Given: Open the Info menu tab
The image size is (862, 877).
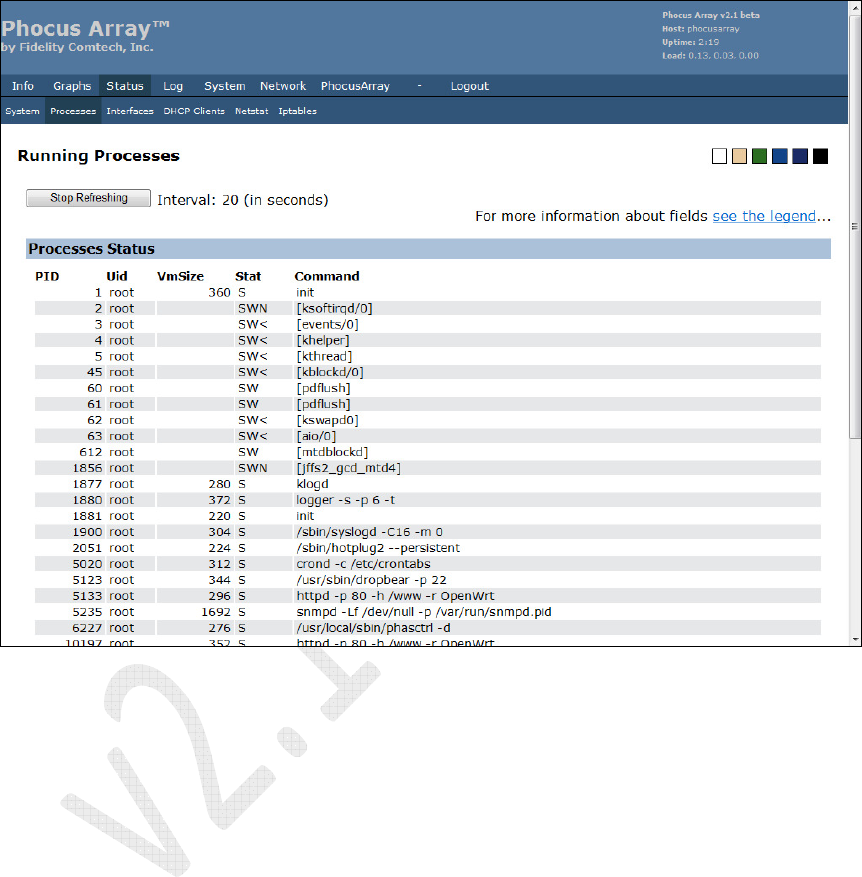Looking at the screenshot, I should coord(23,86).
